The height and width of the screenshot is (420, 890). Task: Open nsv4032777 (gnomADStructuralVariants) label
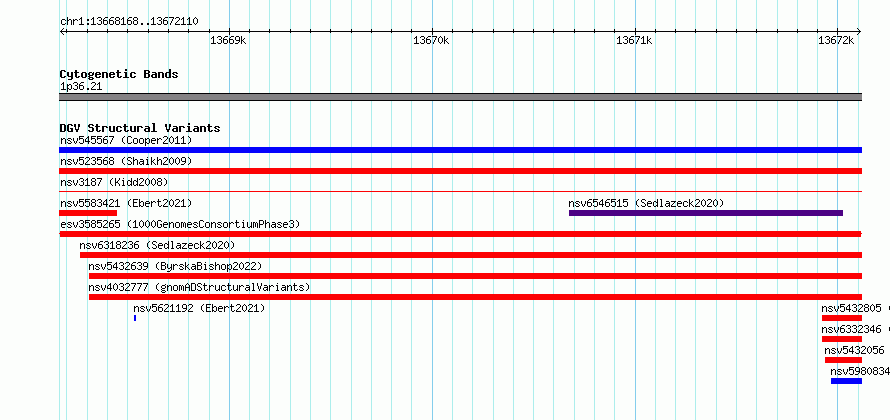[199, 287]
